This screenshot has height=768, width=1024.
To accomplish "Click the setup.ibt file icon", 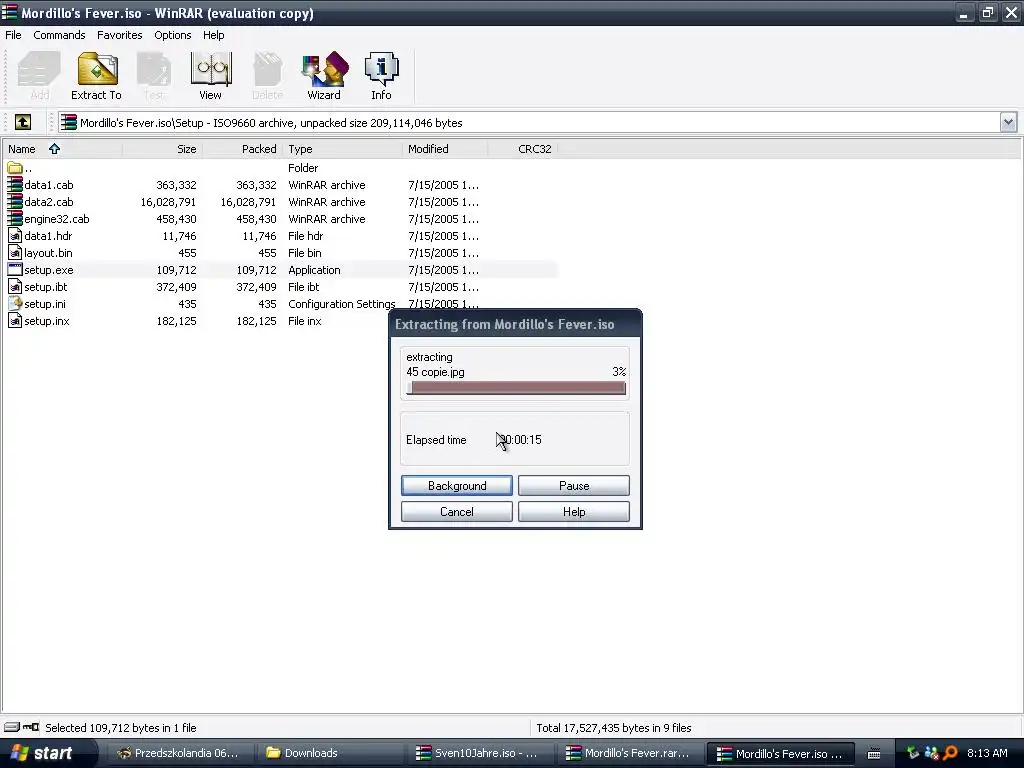I will click(15, 287).
